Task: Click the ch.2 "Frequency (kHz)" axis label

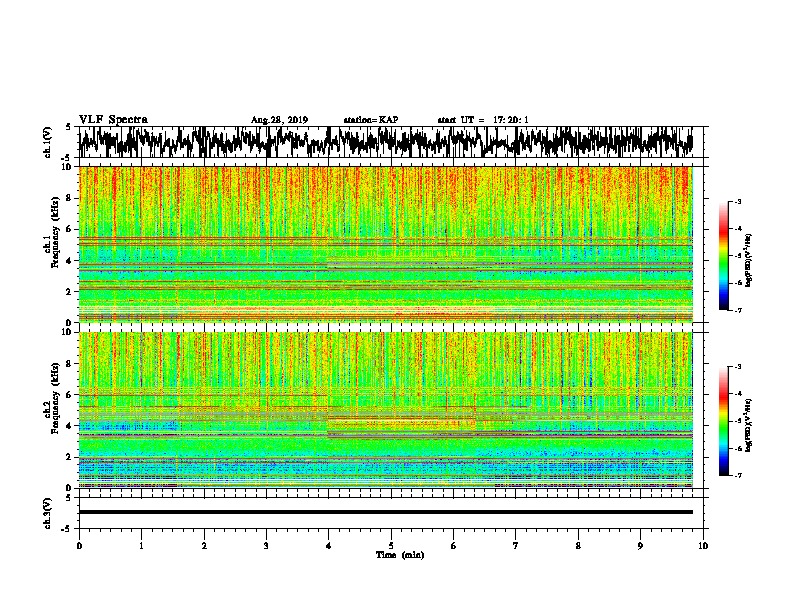Action: click(55, 398)
